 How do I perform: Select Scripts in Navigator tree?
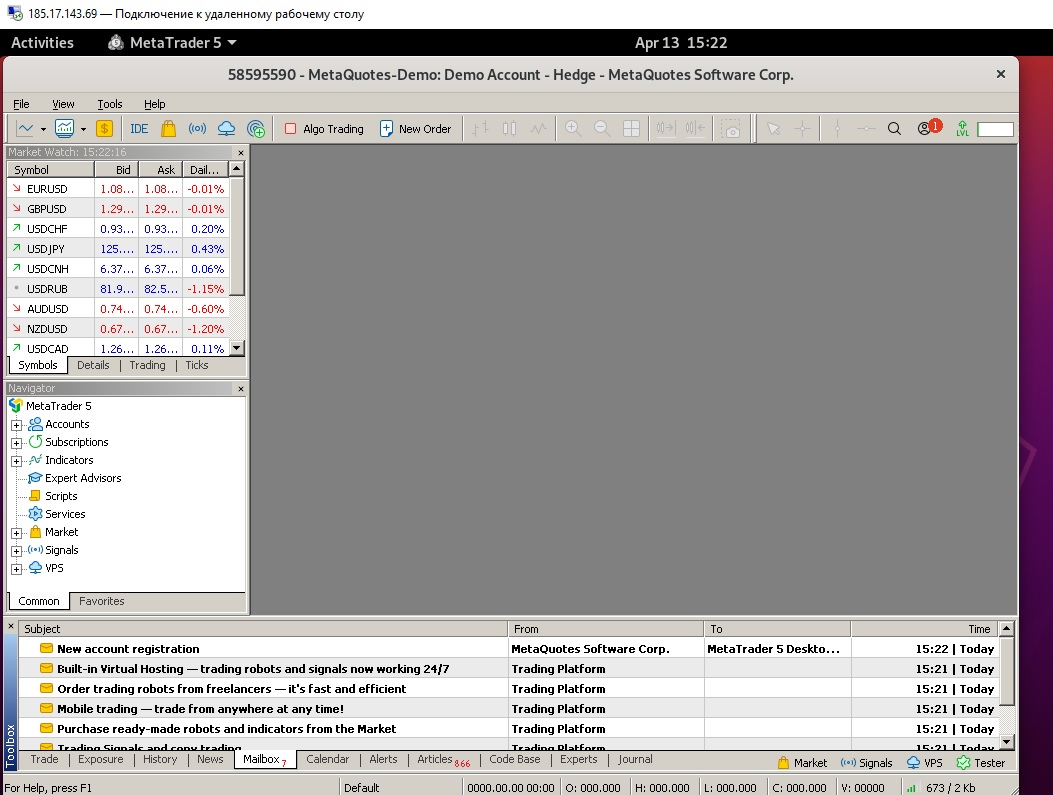pyautogui.click(x=61, y=496)
